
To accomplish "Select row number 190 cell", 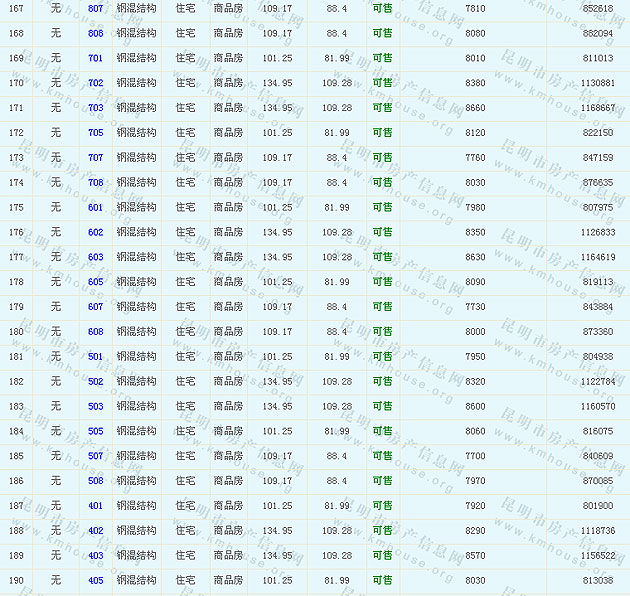I will pos(16,580).
